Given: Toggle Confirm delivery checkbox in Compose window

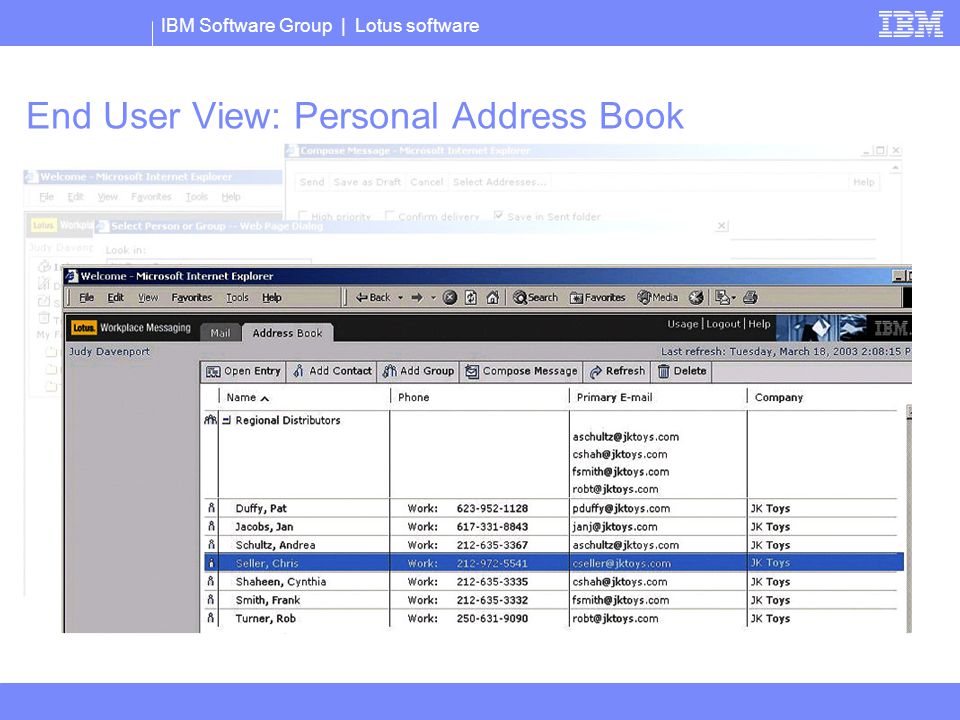Looking at the screenshot, I should (x=389, y=216).
